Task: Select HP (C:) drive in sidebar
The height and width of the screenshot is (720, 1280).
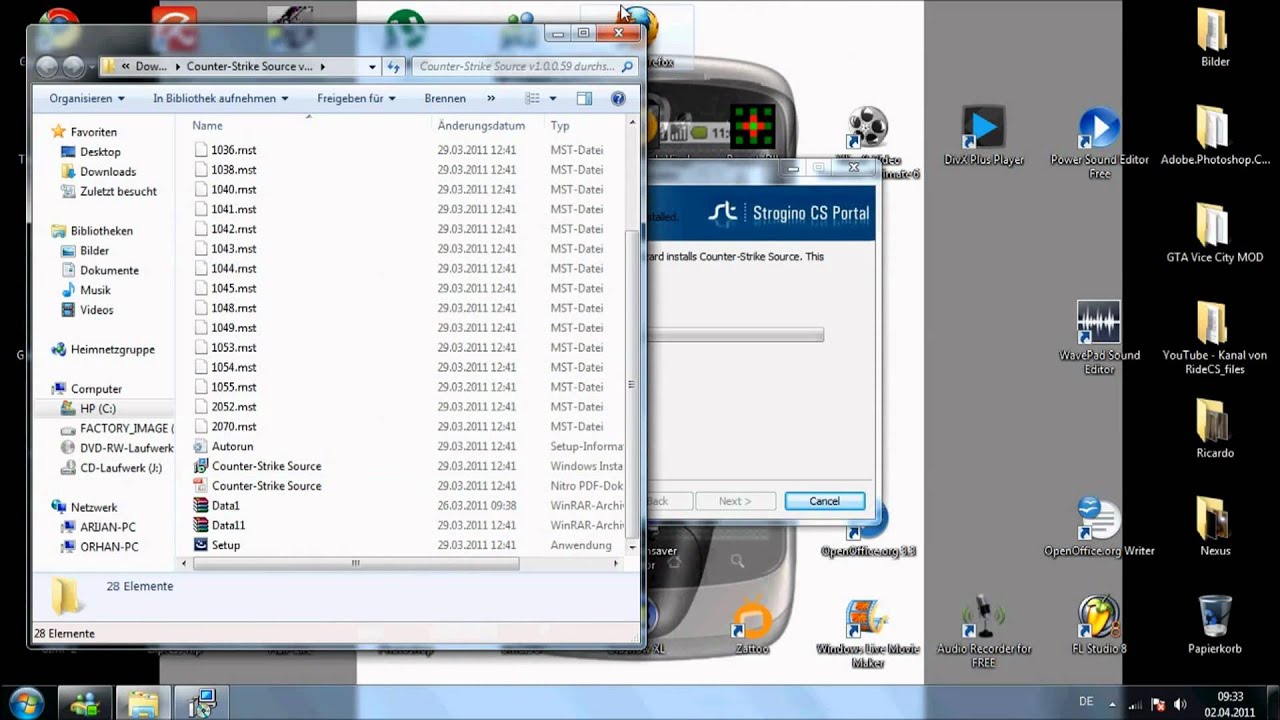Action: point(97,408)
